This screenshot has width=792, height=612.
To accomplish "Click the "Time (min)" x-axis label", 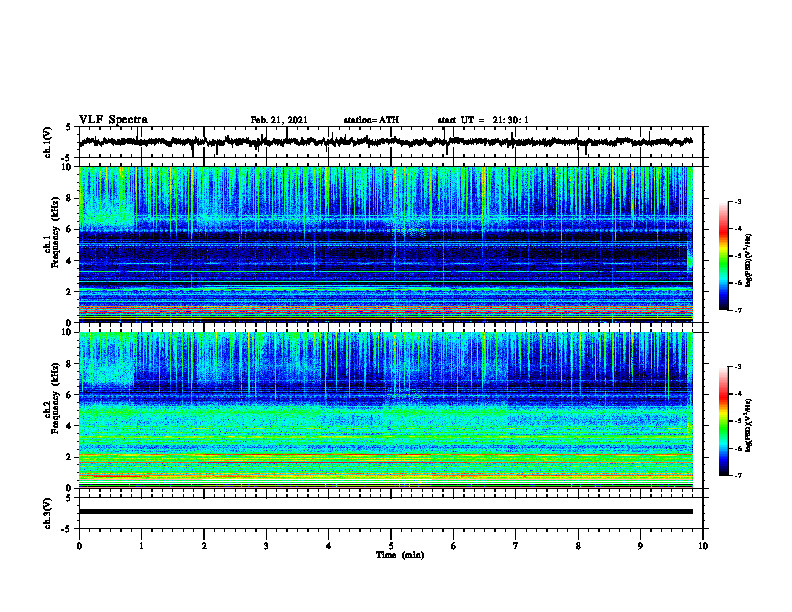I will 400,555.
